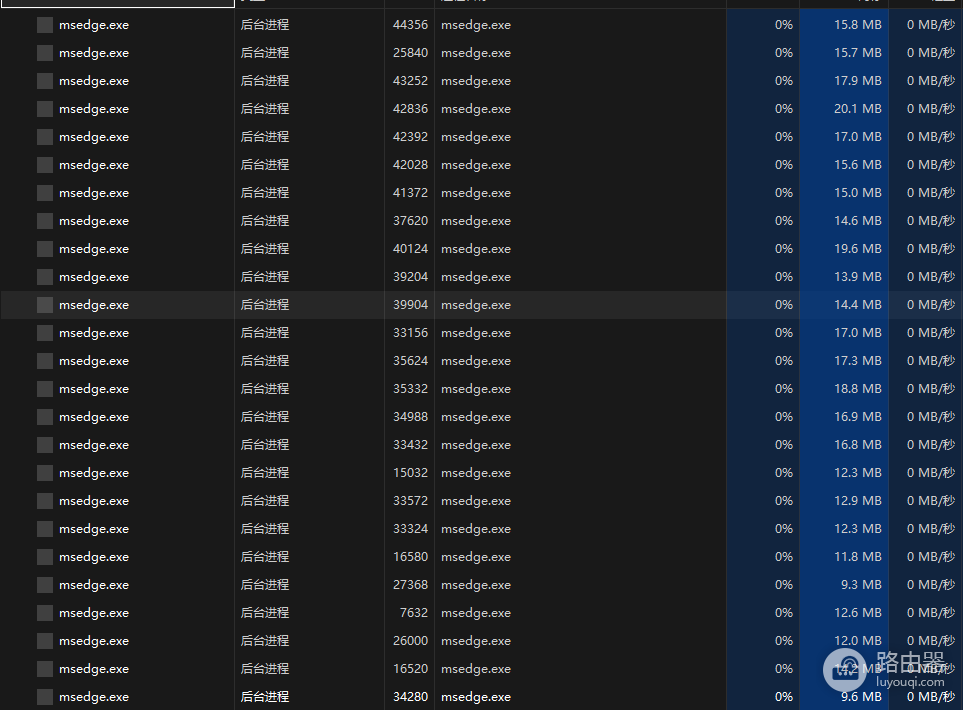Click the 17.9 MB memory value
Screen dimensions: 963x710
point(857,81)
